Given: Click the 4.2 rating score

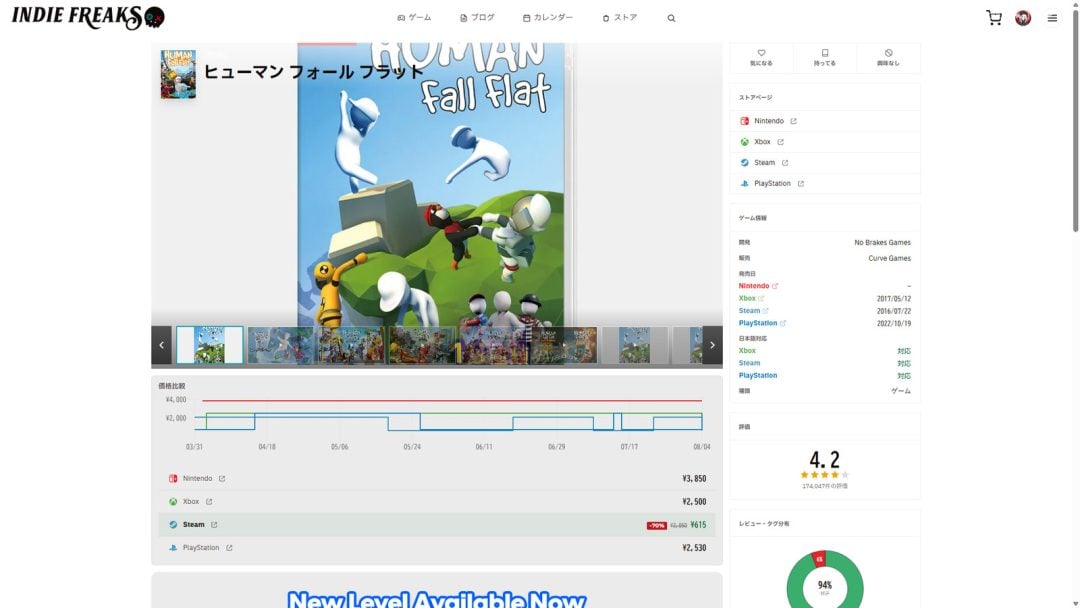Looking at the screenshot, I should [x=824, y=459].
